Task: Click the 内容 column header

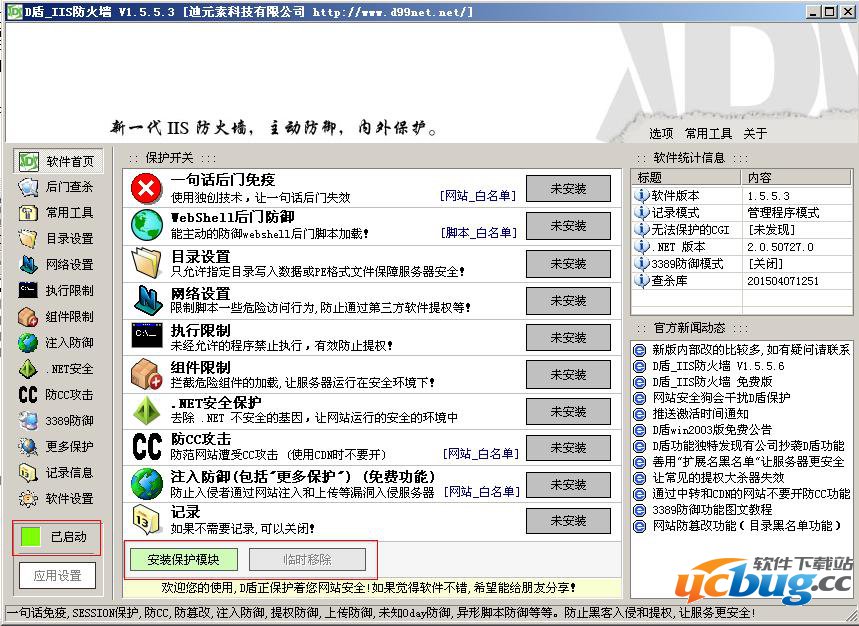Action: (x=797, y=177)
